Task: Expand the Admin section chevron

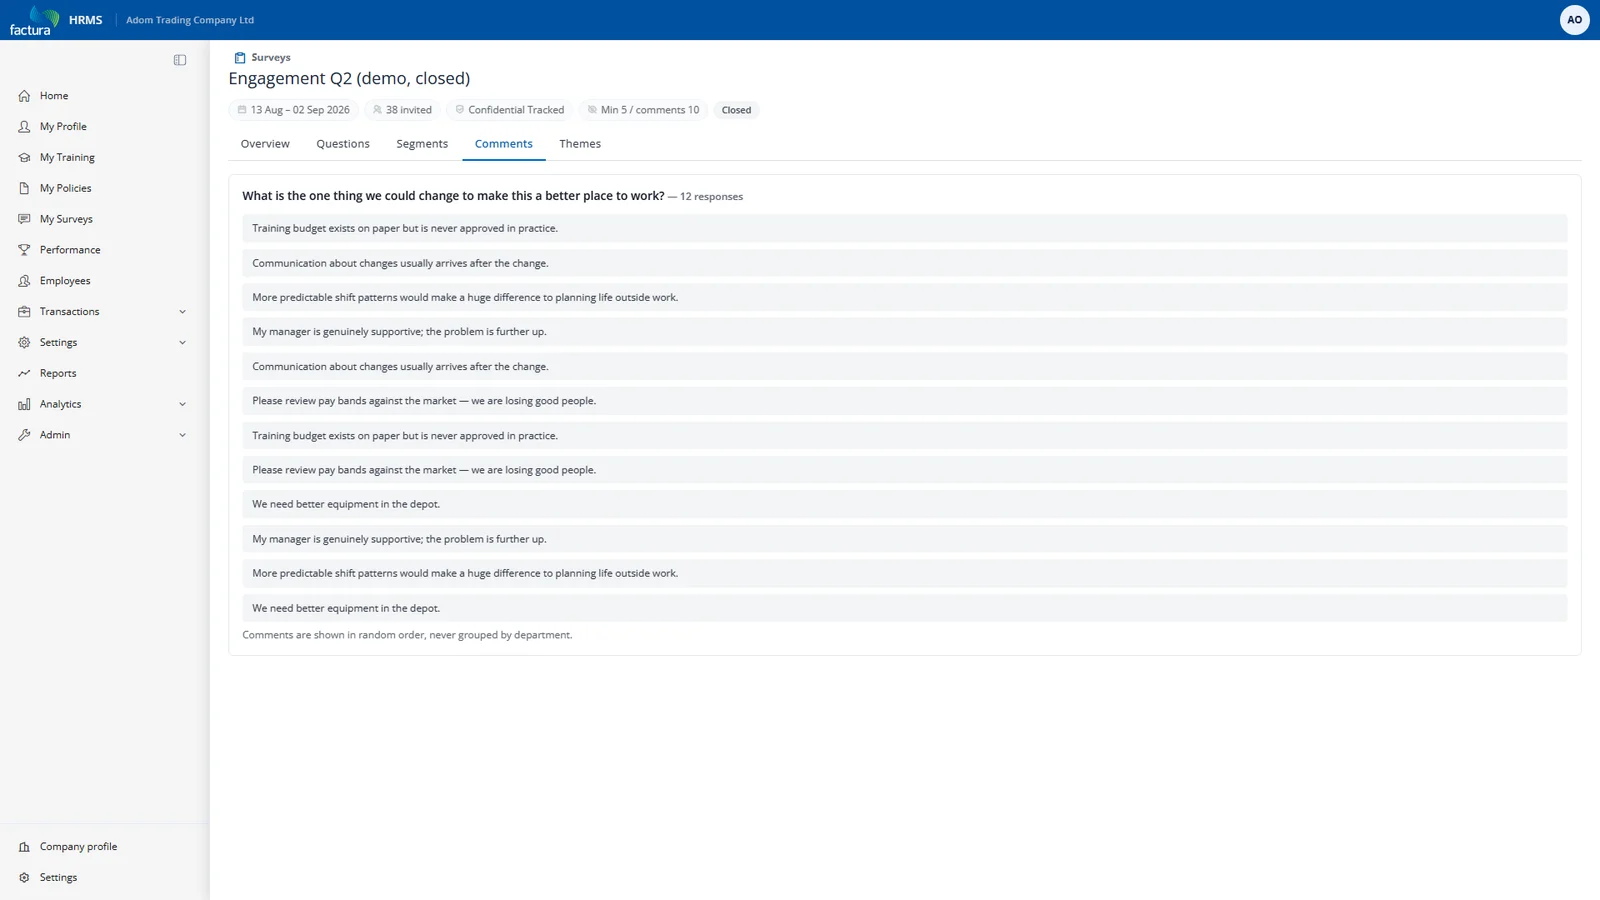Action: [182, 435]
